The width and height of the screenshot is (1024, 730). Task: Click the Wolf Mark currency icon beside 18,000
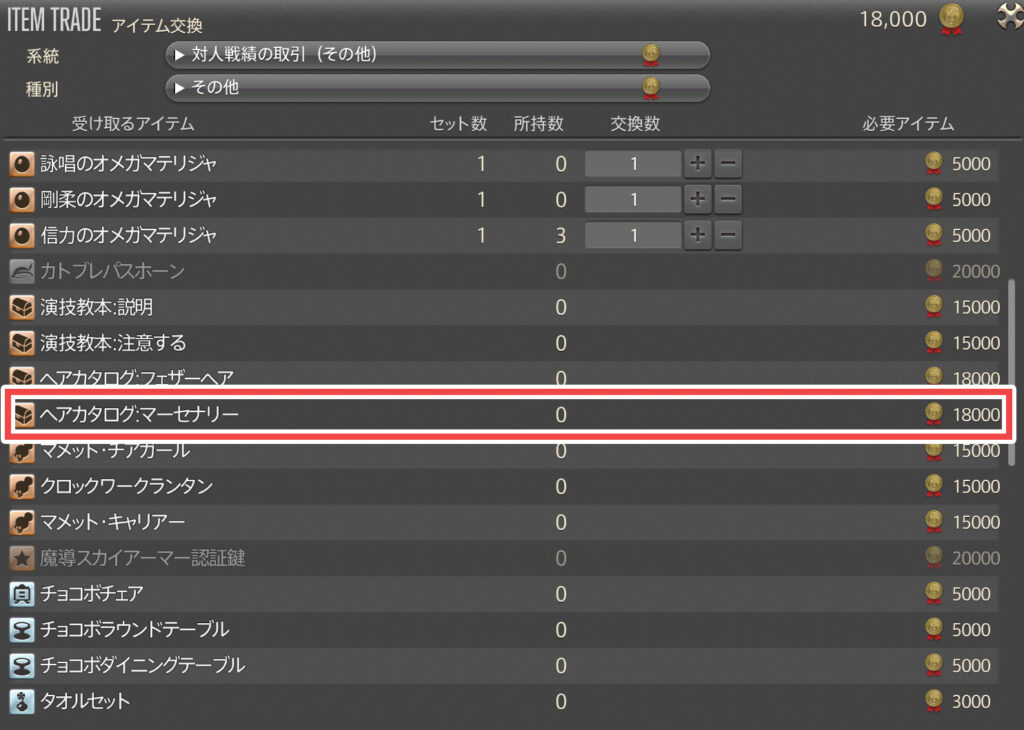pos(949,18)
